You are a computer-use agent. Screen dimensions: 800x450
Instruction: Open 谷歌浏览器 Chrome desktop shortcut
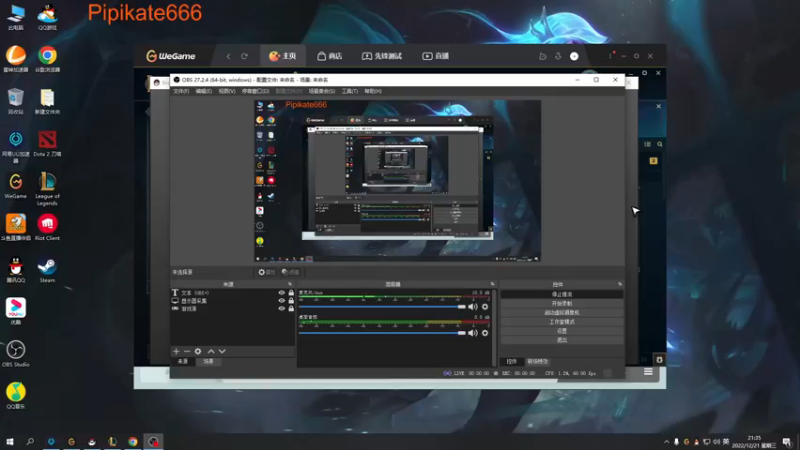[47, 59]
